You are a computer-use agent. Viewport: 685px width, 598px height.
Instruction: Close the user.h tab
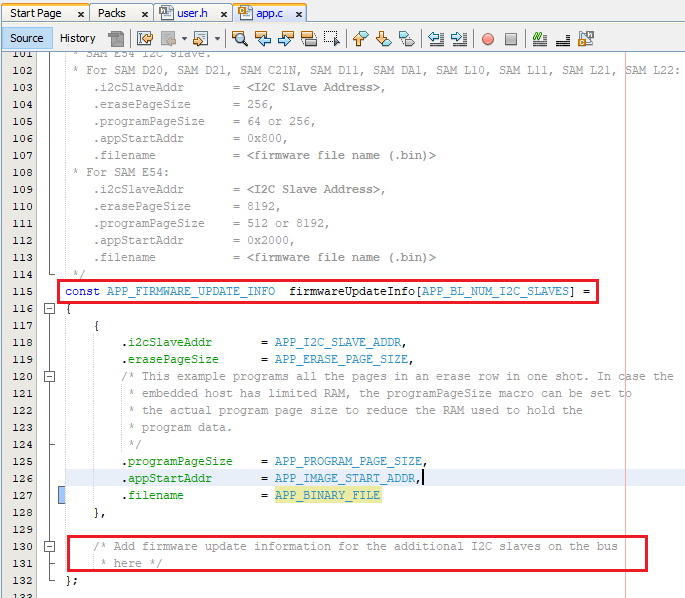224,14
